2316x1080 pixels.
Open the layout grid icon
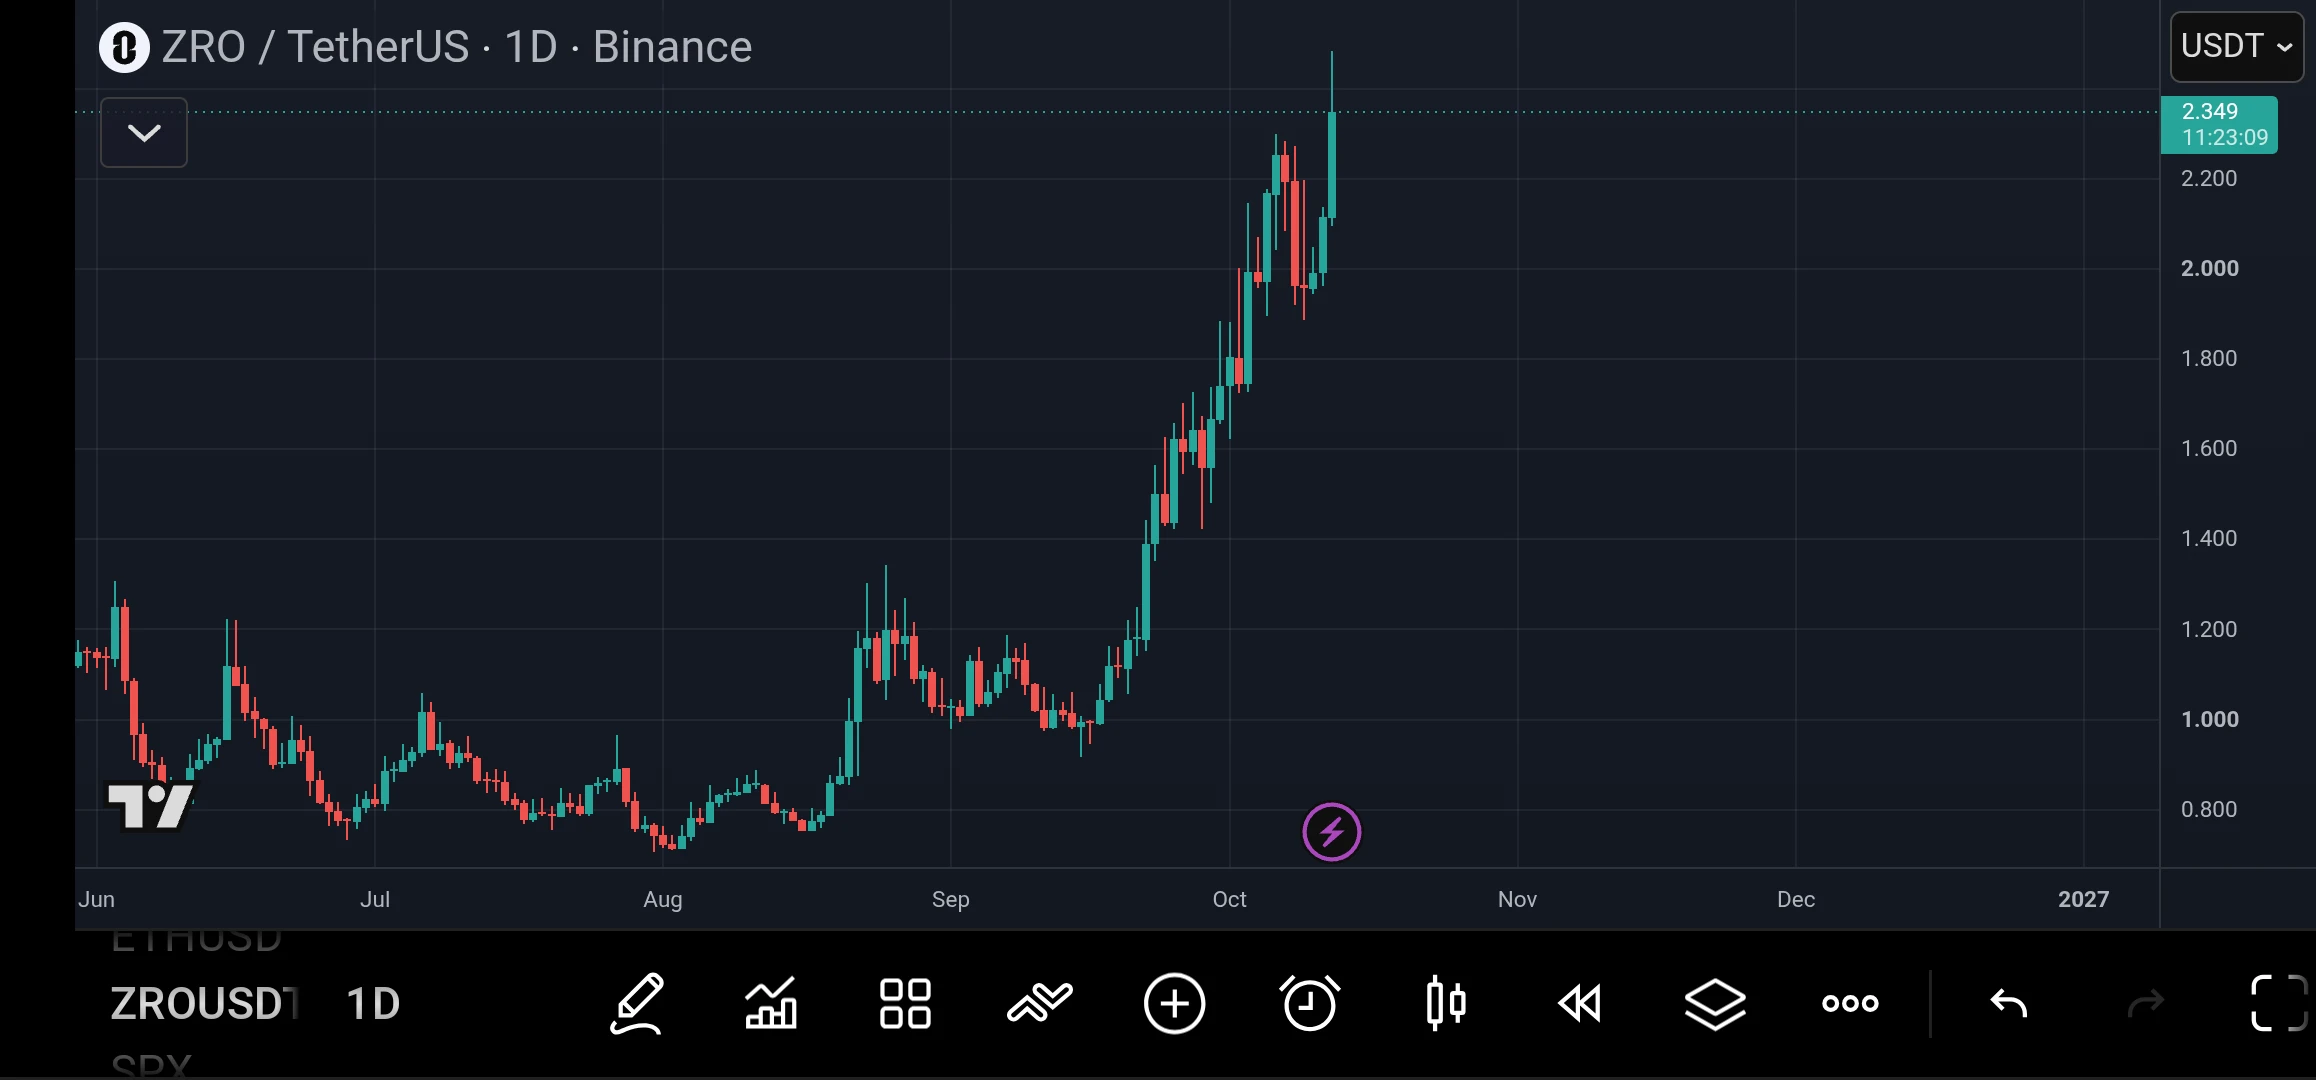[x=905, y=1003]
